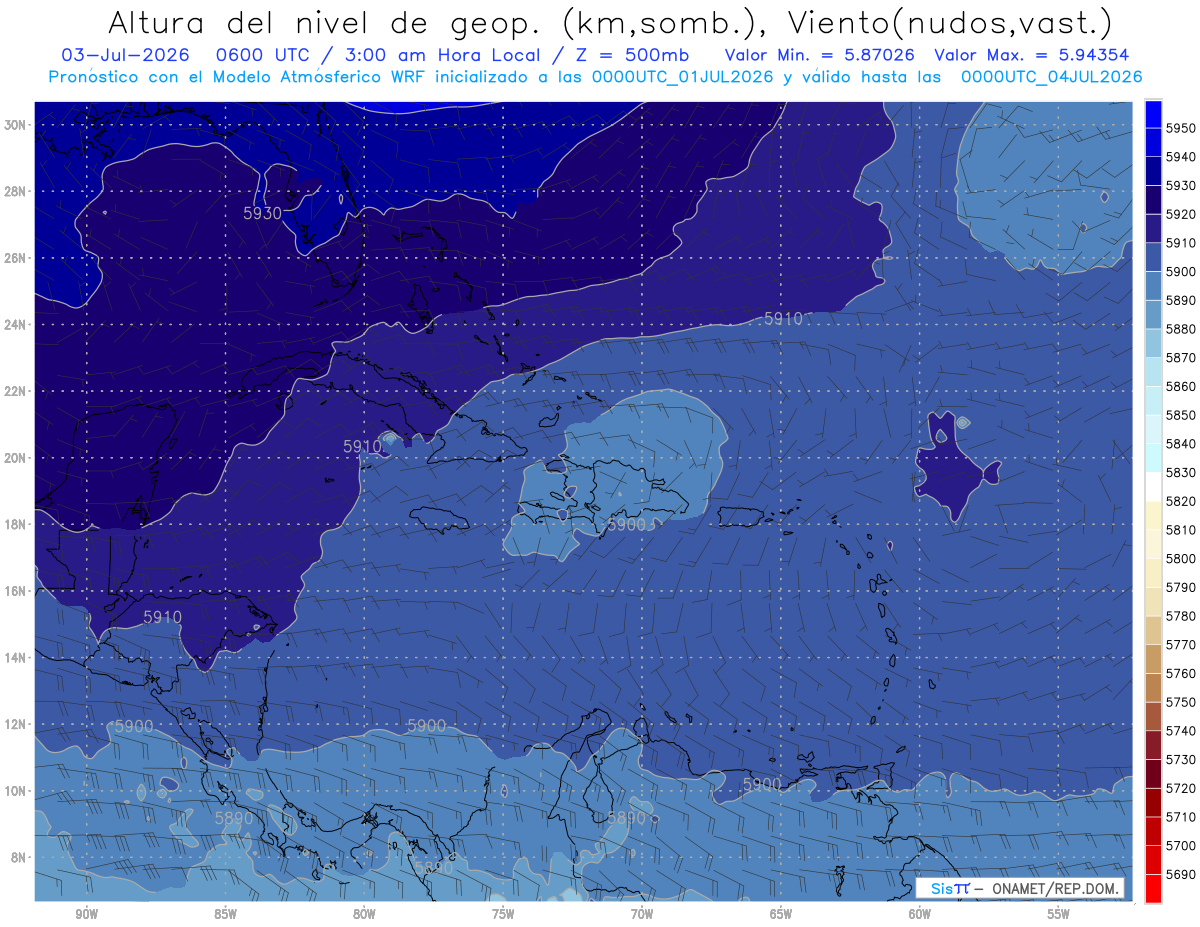
Task: Click the 55W longitude label
Action: [x=1059, y=914]
